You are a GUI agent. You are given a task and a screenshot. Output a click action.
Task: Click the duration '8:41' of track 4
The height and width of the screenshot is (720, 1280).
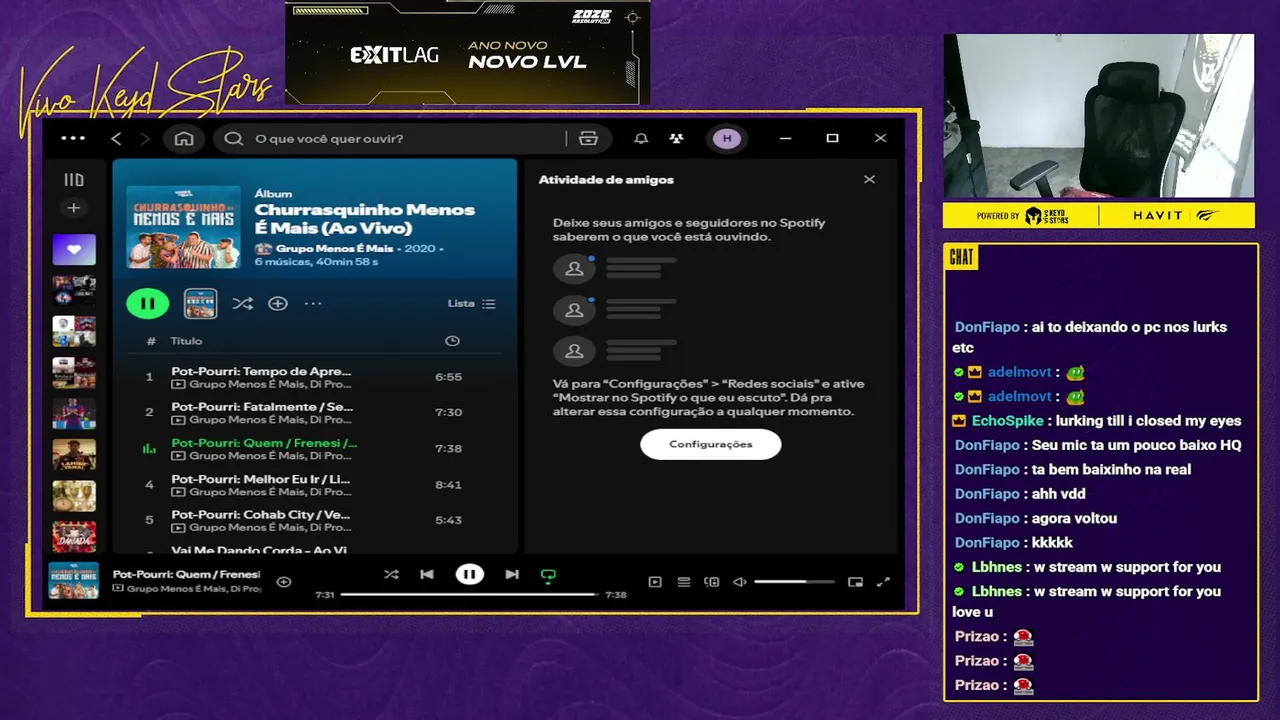click(x=448, y=485)
